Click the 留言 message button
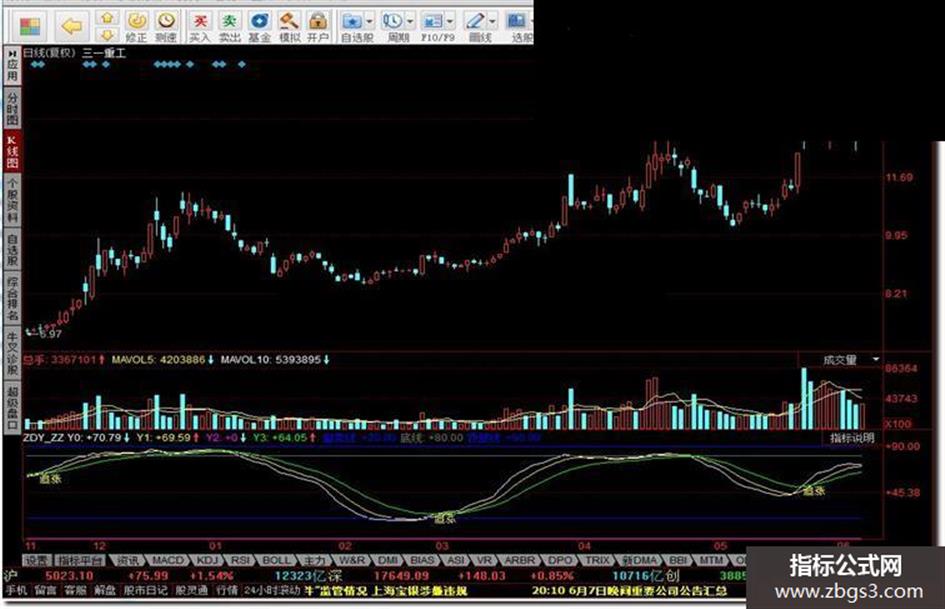This screenshot has height=609, width=945. (46, 590)
